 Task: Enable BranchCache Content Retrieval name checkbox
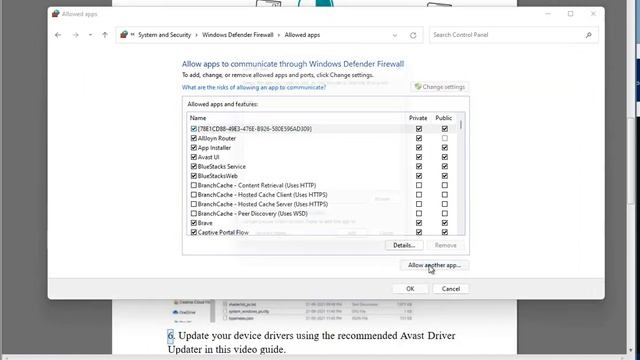coord(194,185)
